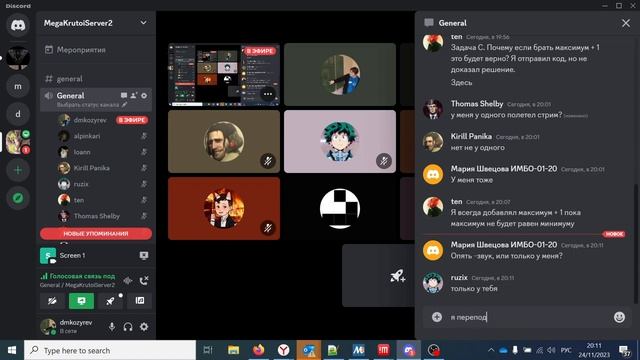Start an activity with rocket button
This screenshot has height=360, width=640.
[110, 301]
